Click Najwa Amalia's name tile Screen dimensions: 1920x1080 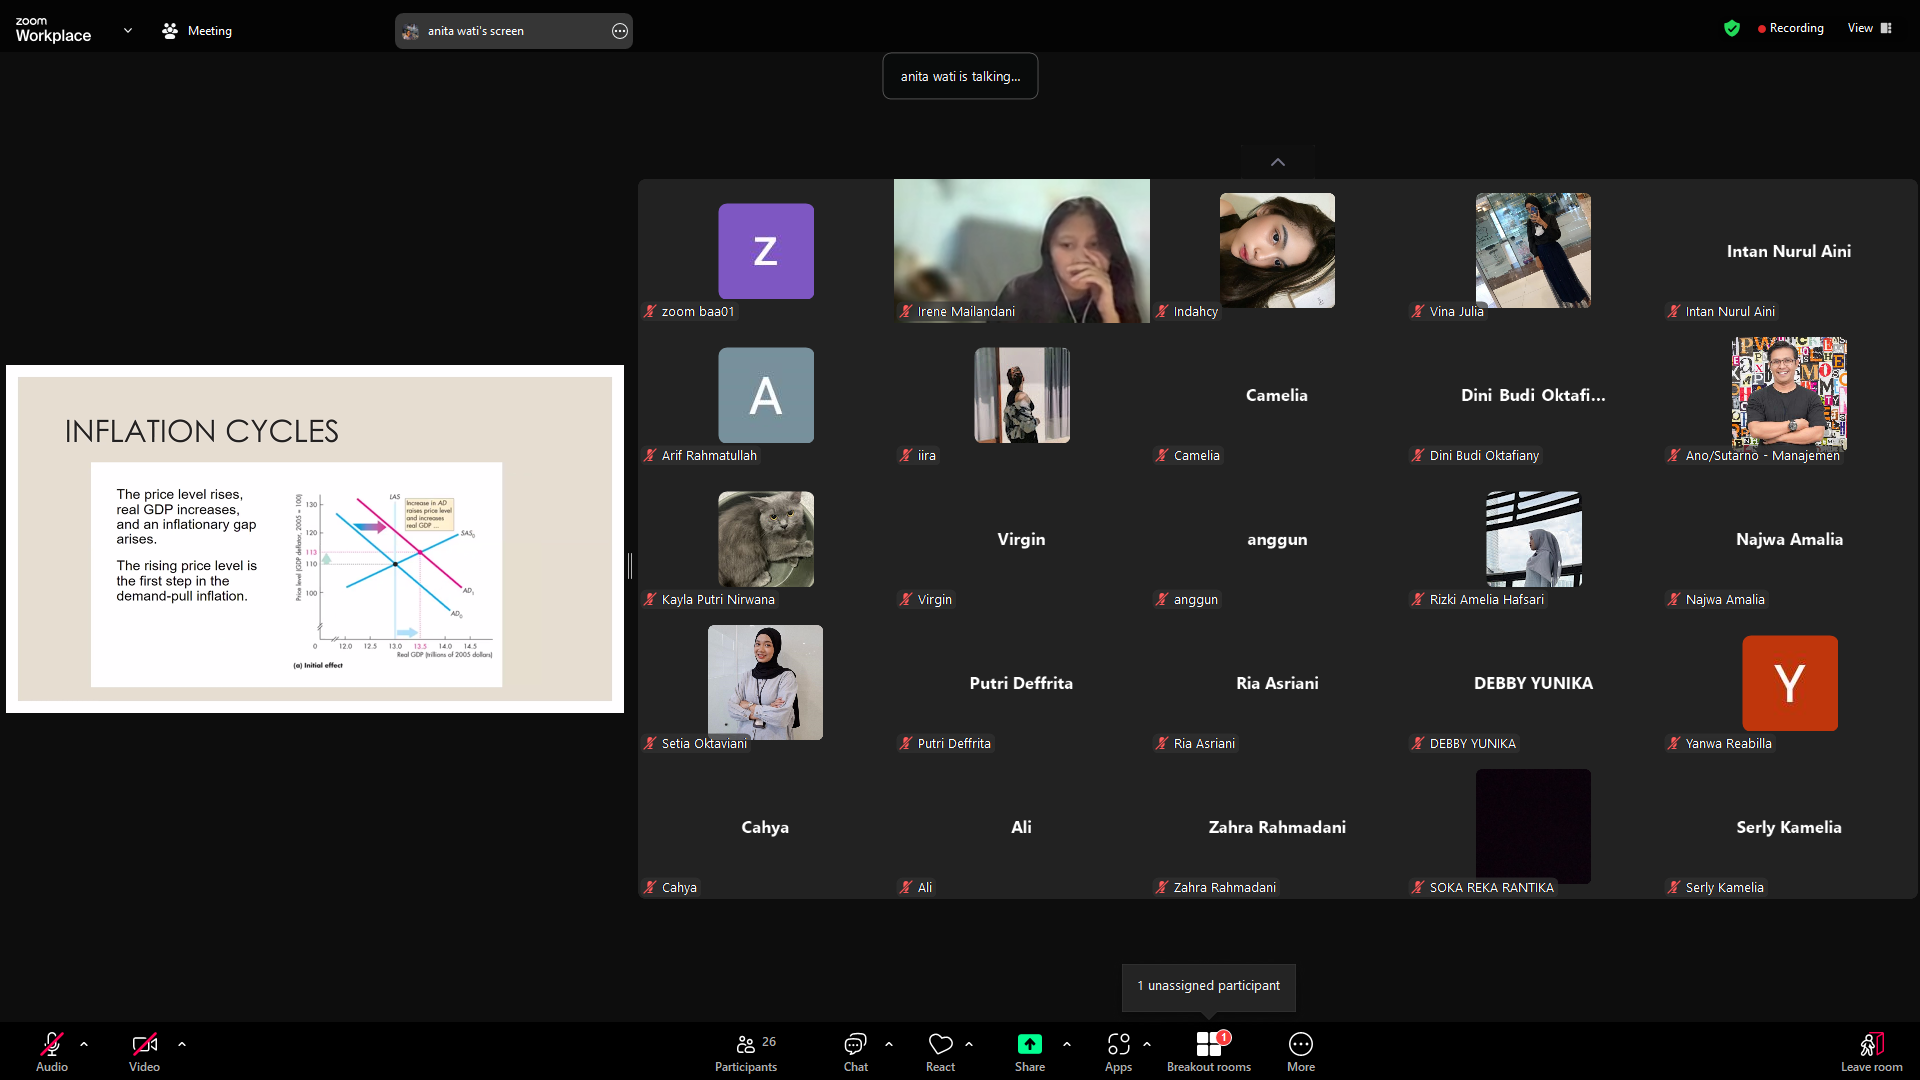pos(1789,539)
